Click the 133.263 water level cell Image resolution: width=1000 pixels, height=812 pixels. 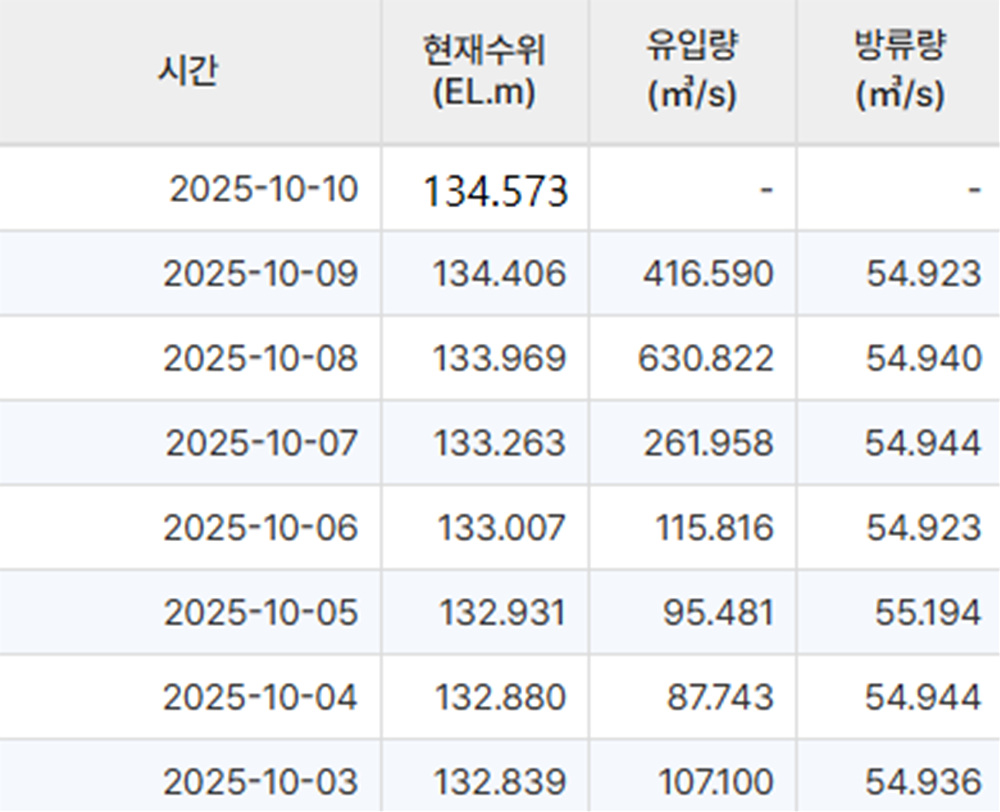tap(499, 443)
